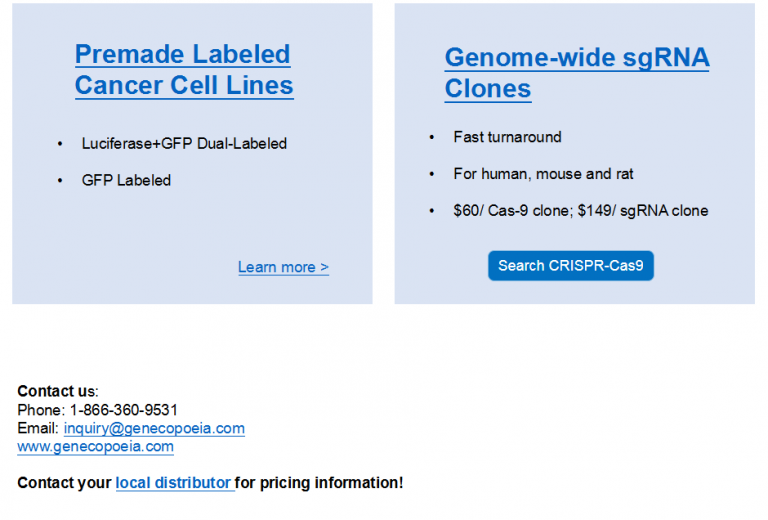Viewport: 768px width, 520px height.
Task: Click the word Clones in sgRNA heading
Action: point(488,89)
